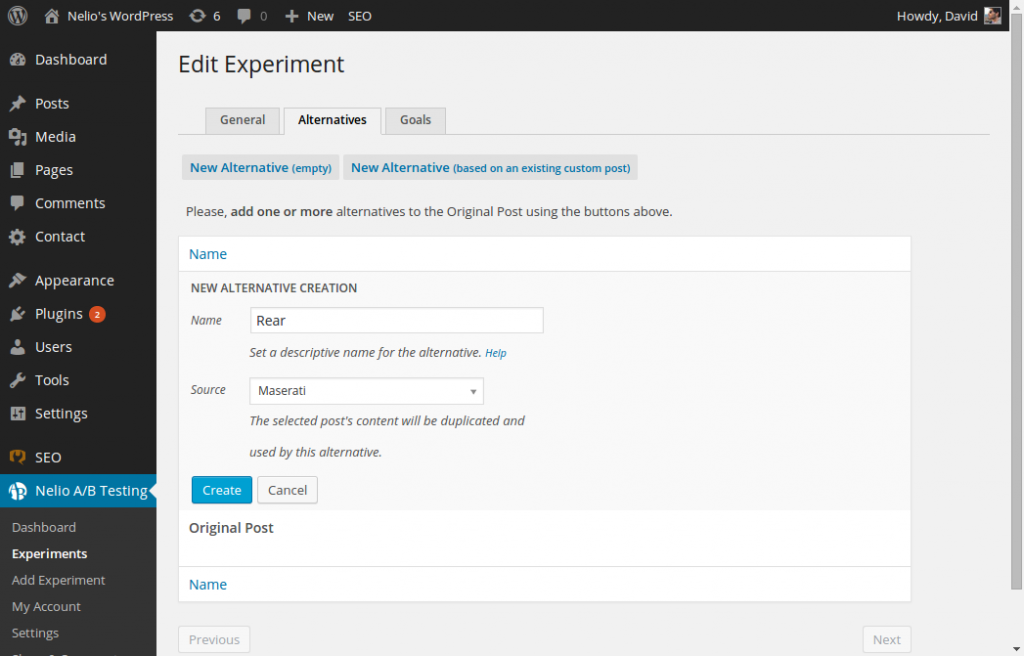Image resolution: width=1024 pixels, height=656 pixels.
Task: Expand the Source dropdown showing Maserati
Action: pyautogui.click(x=367, y=391)
